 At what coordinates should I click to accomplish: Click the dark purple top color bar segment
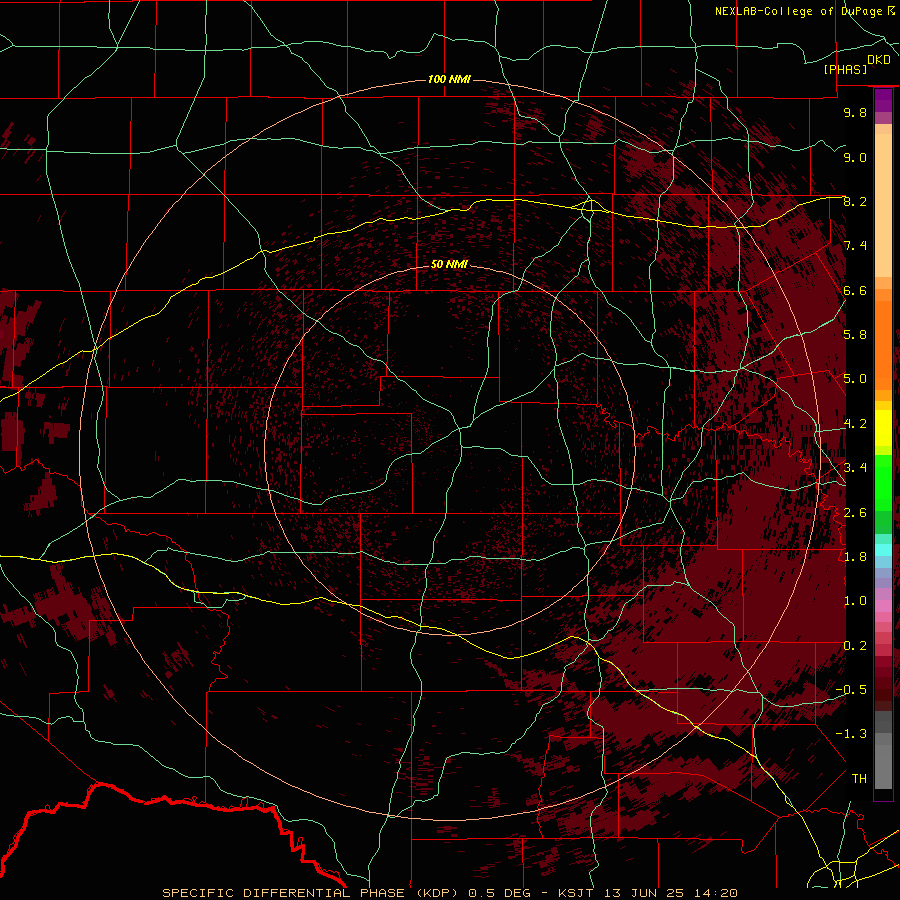883,100
